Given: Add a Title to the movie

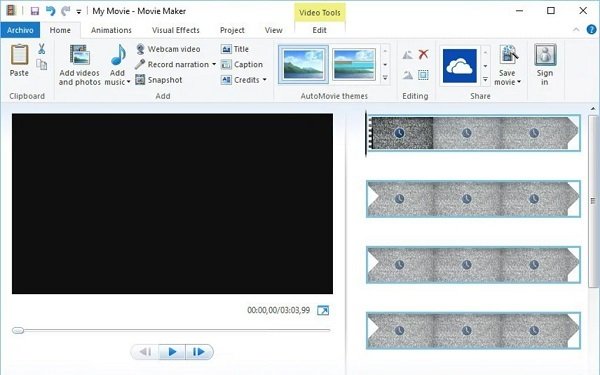Looking at the screenshot, I should [235, 49].
